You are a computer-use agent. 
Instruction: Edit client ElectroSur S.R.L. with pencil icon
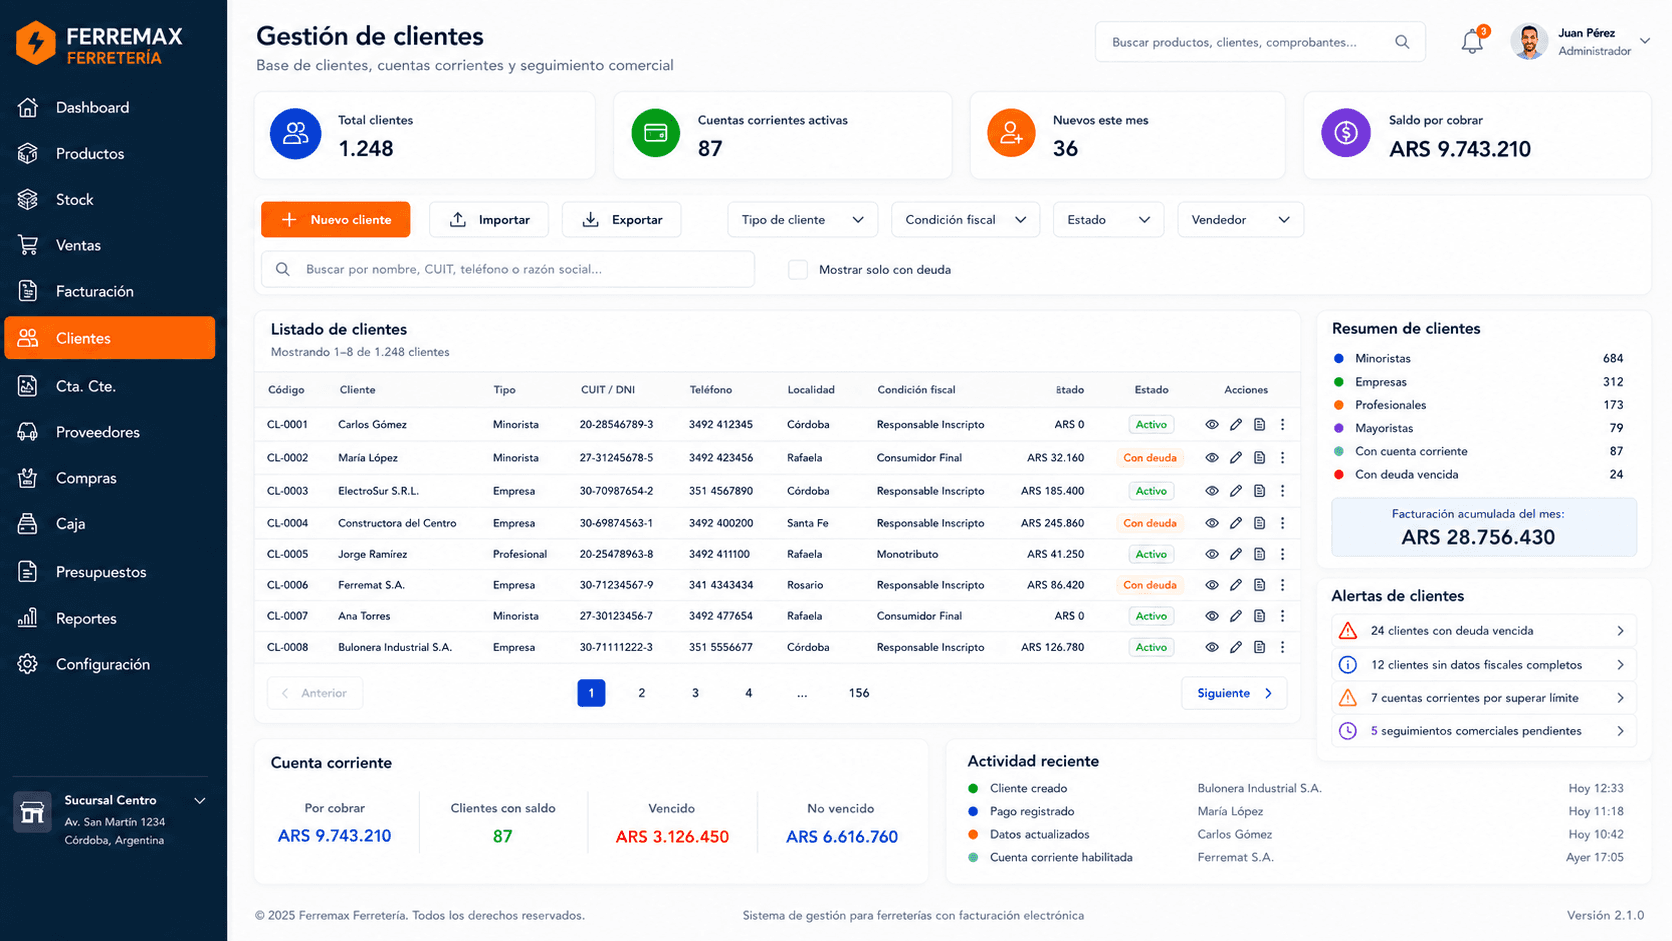click(x=1236, y=491)
